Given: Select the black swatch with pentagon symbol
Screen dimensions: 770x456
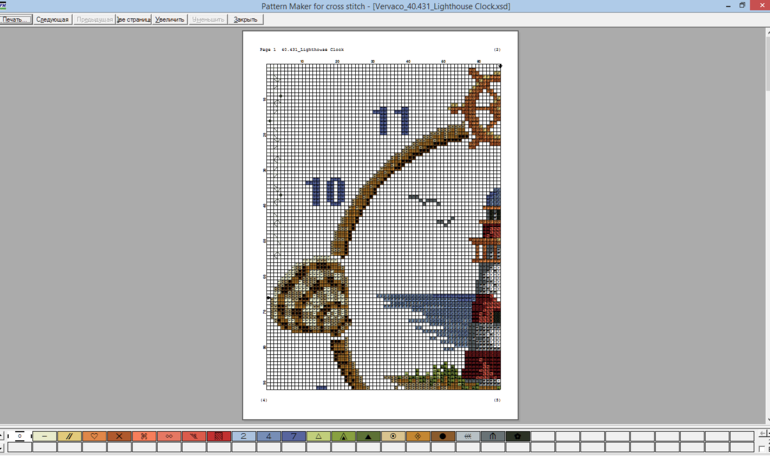Looking at the screenshot, I should click(518, 437).
